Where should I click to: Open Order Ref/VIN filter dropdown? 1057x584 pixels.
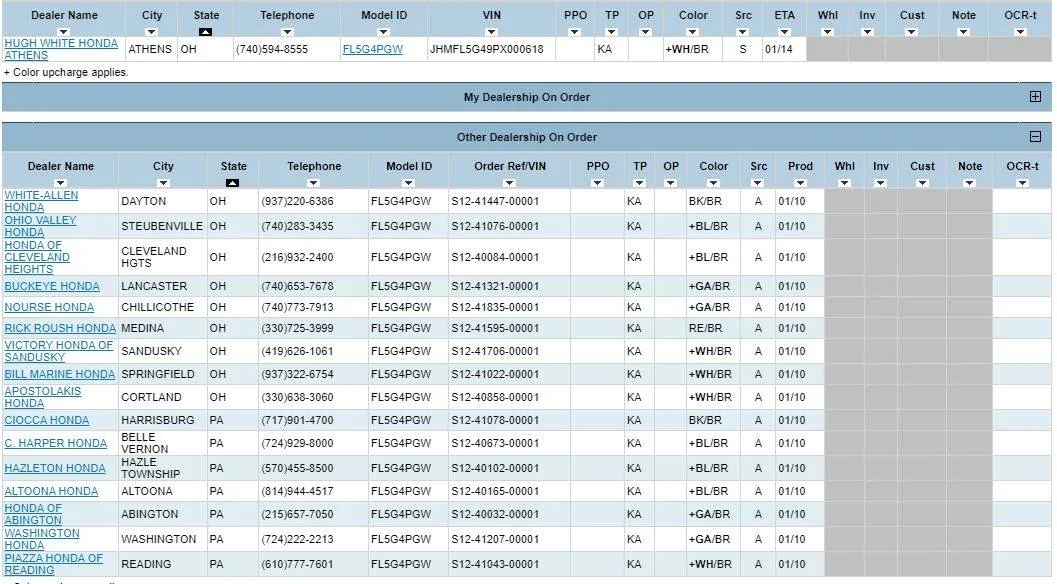509,183
